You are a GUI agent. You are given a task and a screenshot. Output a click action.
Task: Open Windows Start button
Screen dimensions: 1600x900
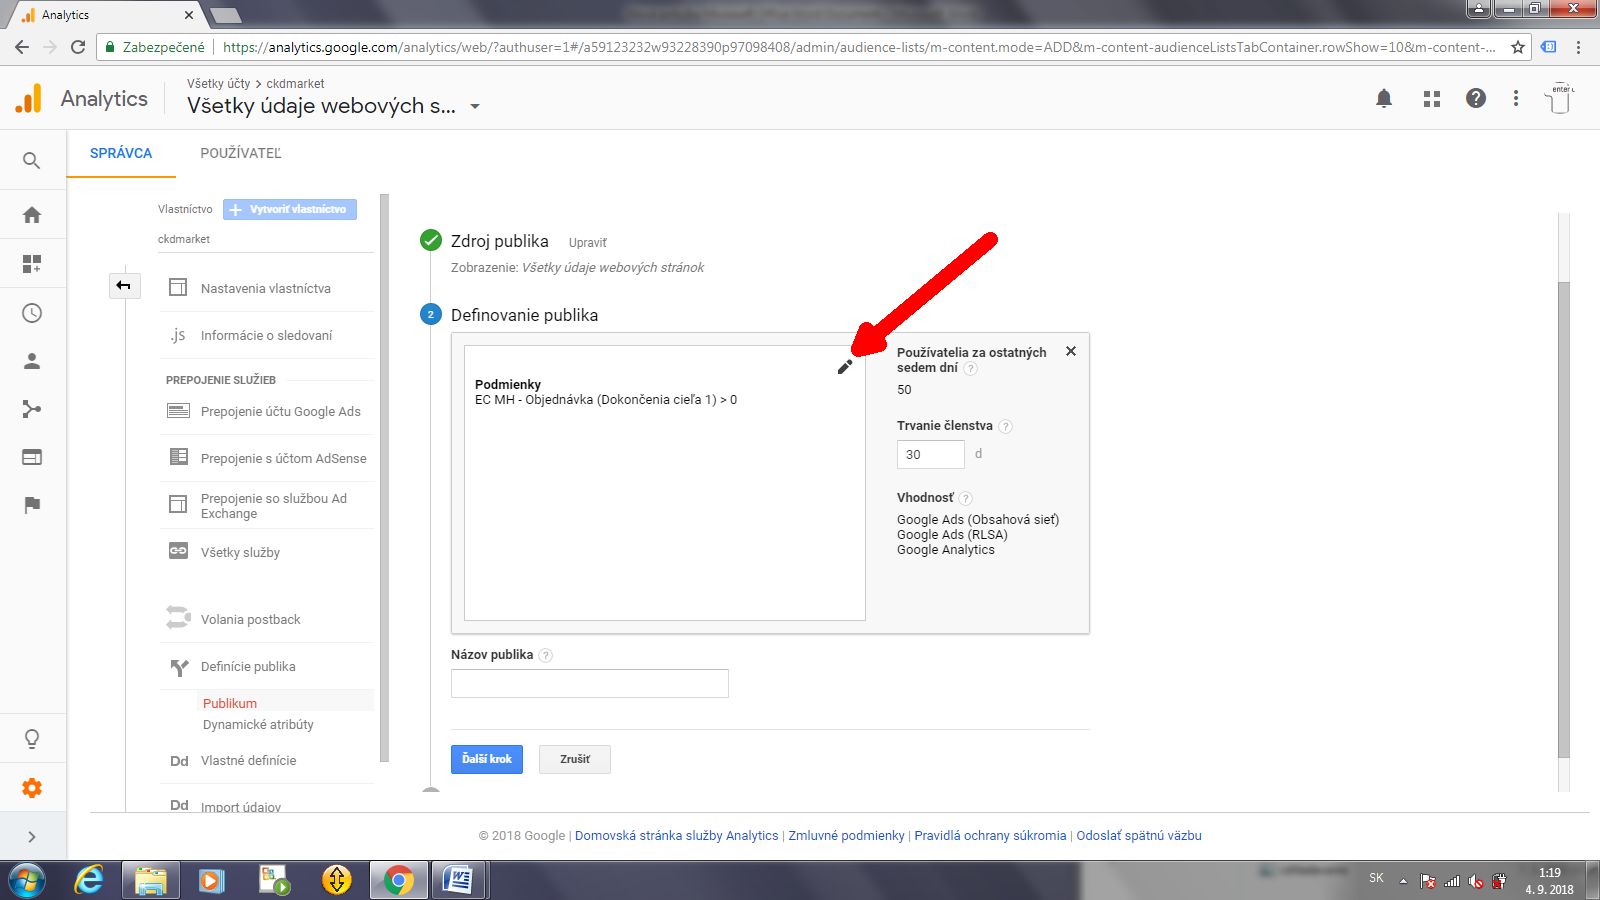click(28, 880)
